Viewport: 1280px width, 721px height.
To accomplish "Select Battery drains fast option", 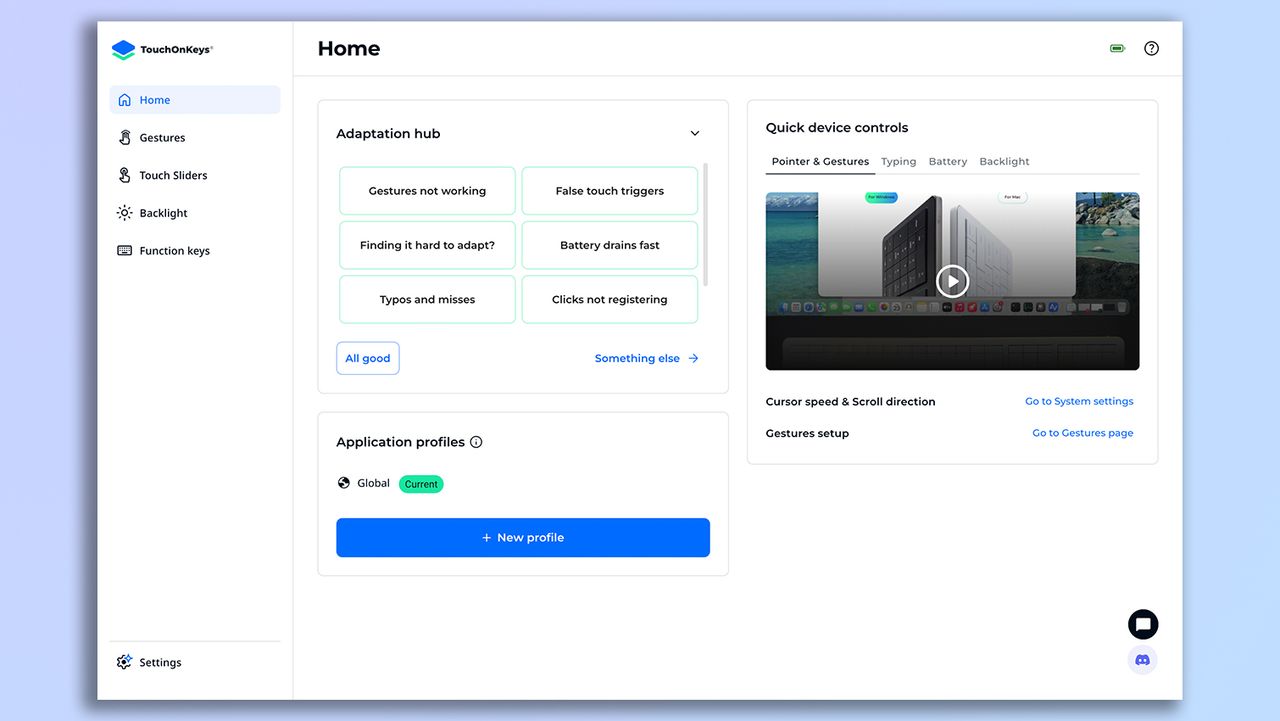I will 610,245.
